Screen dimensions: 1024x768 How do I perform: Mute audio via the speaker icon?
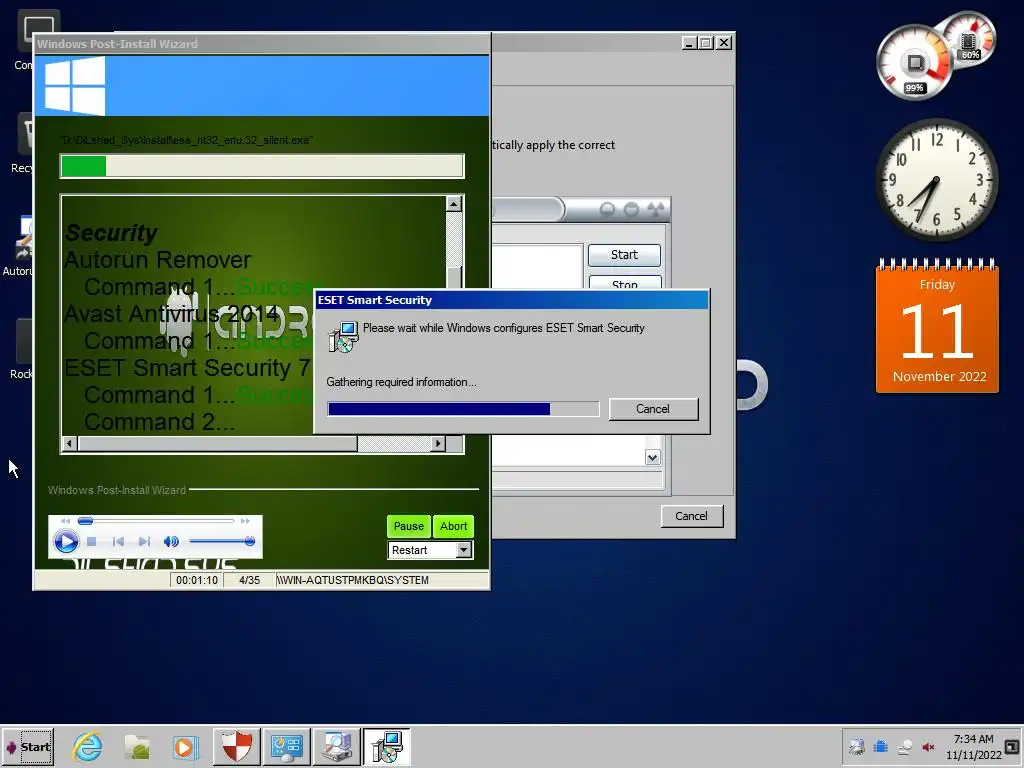(171, 541)
